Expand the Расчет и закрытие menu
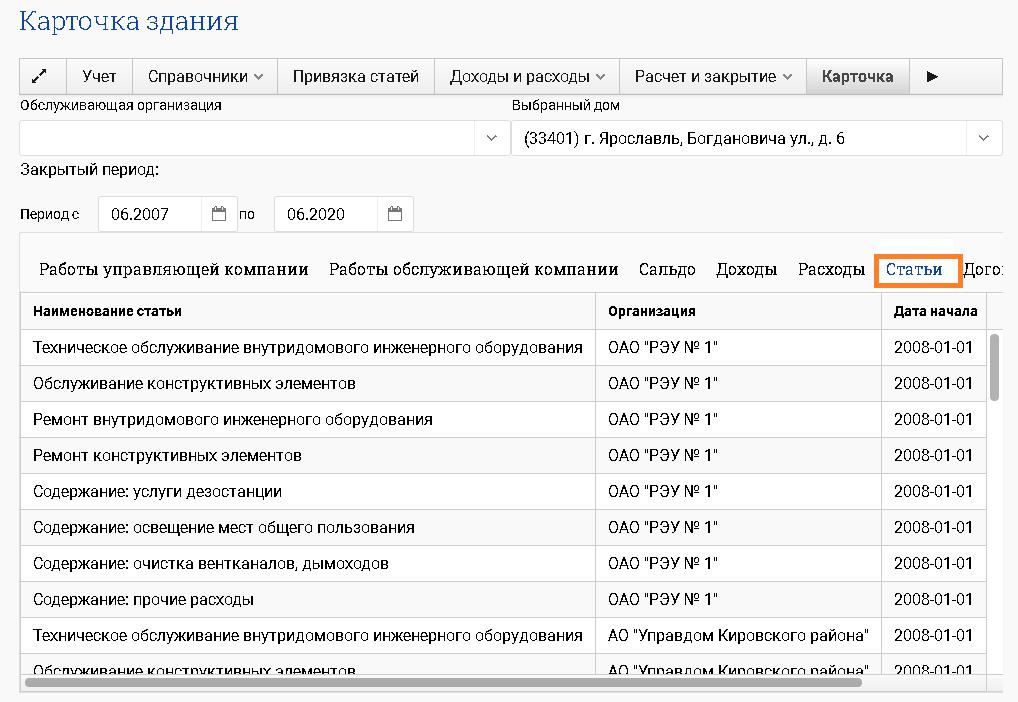The width and height of the screenshot is (1018, 702). [x=713, y=77]
